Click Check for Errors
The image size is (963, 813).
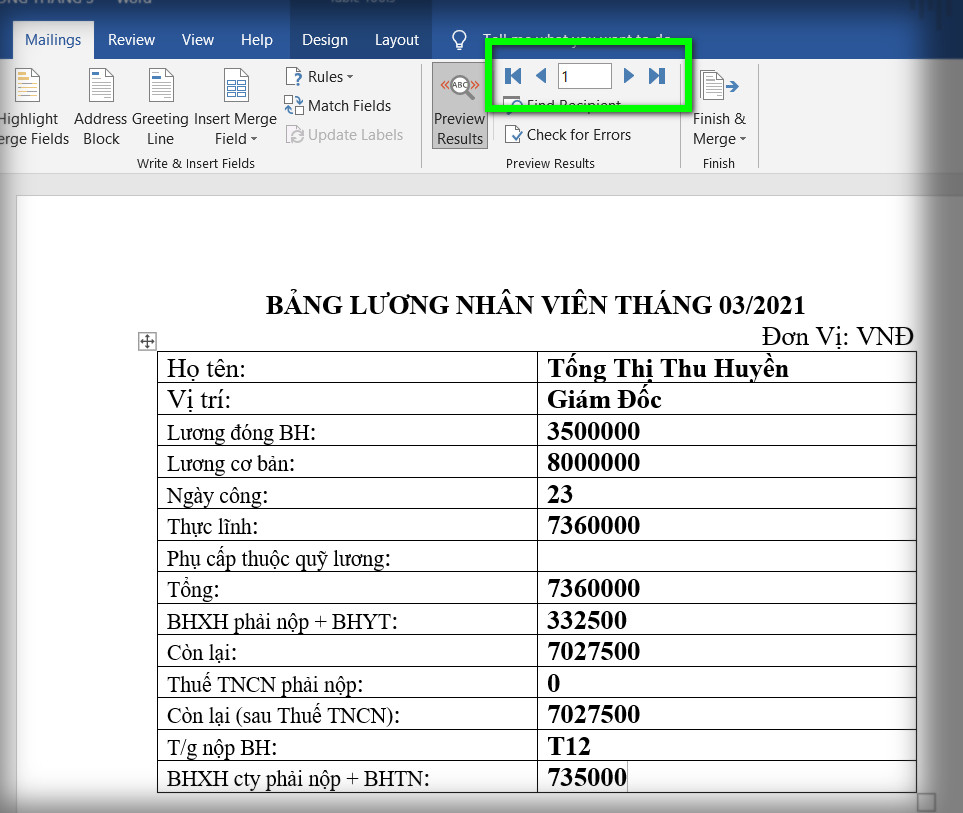[x=568, y=135]
